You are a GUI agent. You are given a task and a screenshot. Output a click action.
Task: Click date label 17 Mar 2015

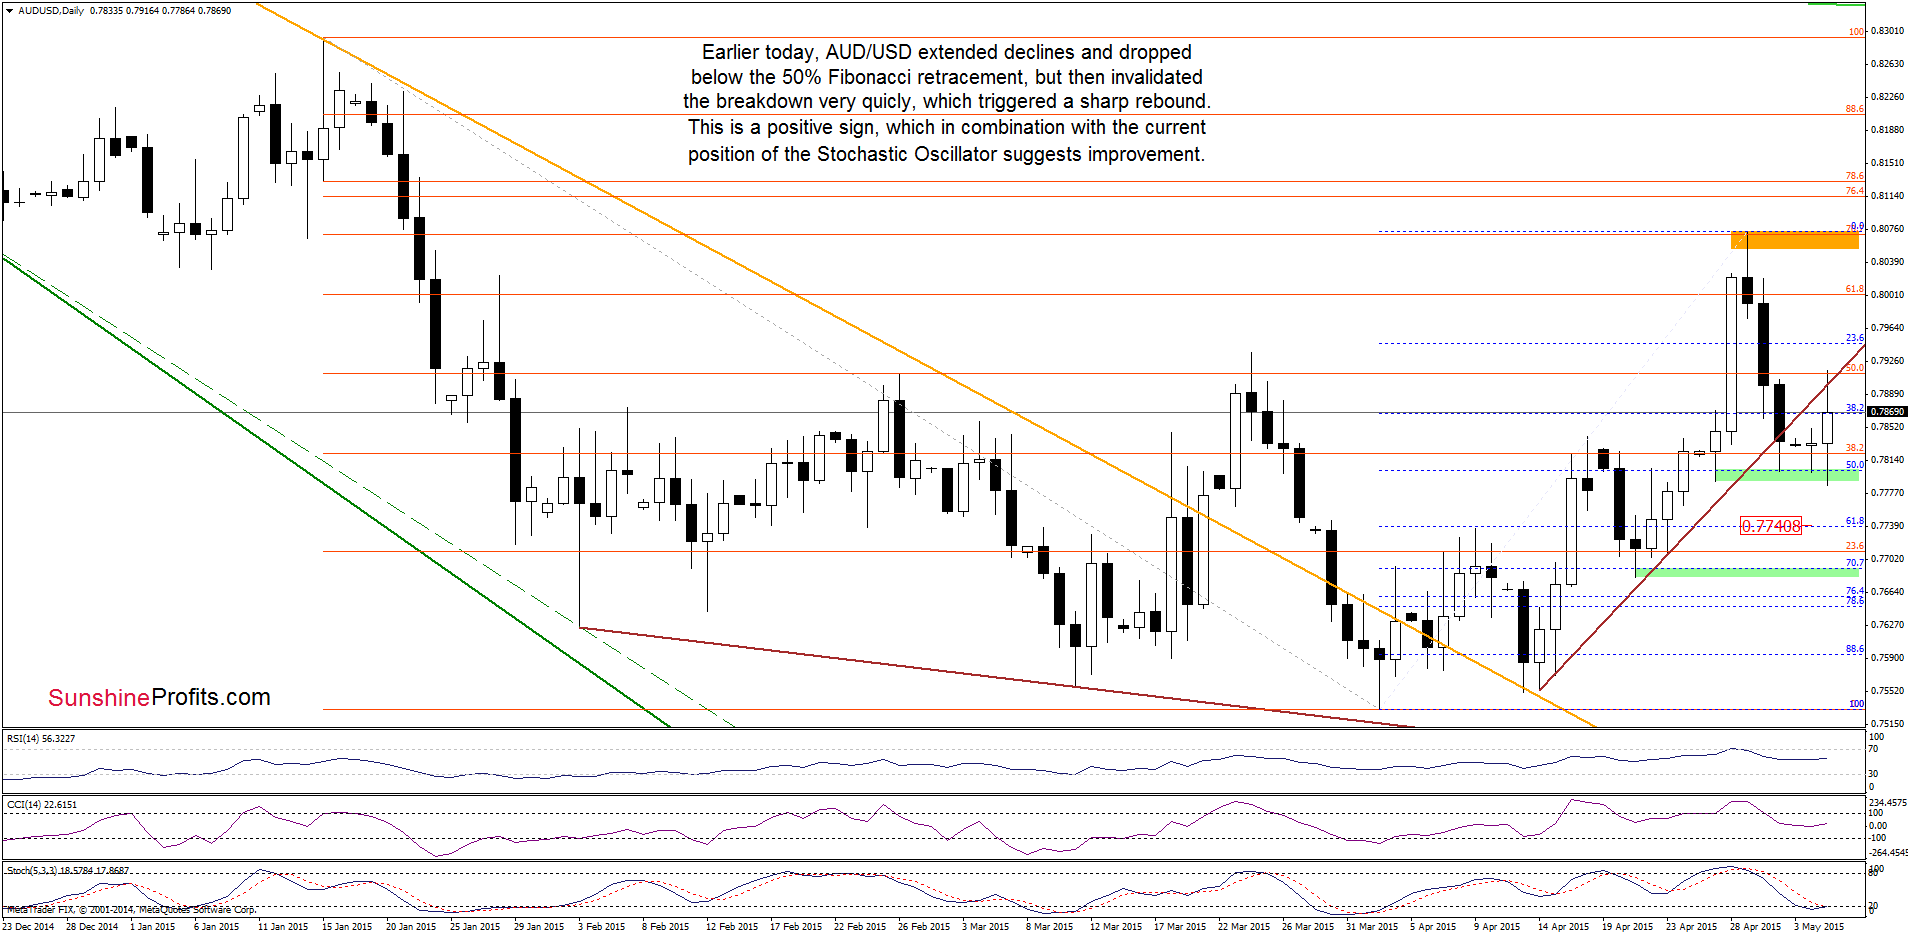pyautogui.click(x=1180, y=927)
